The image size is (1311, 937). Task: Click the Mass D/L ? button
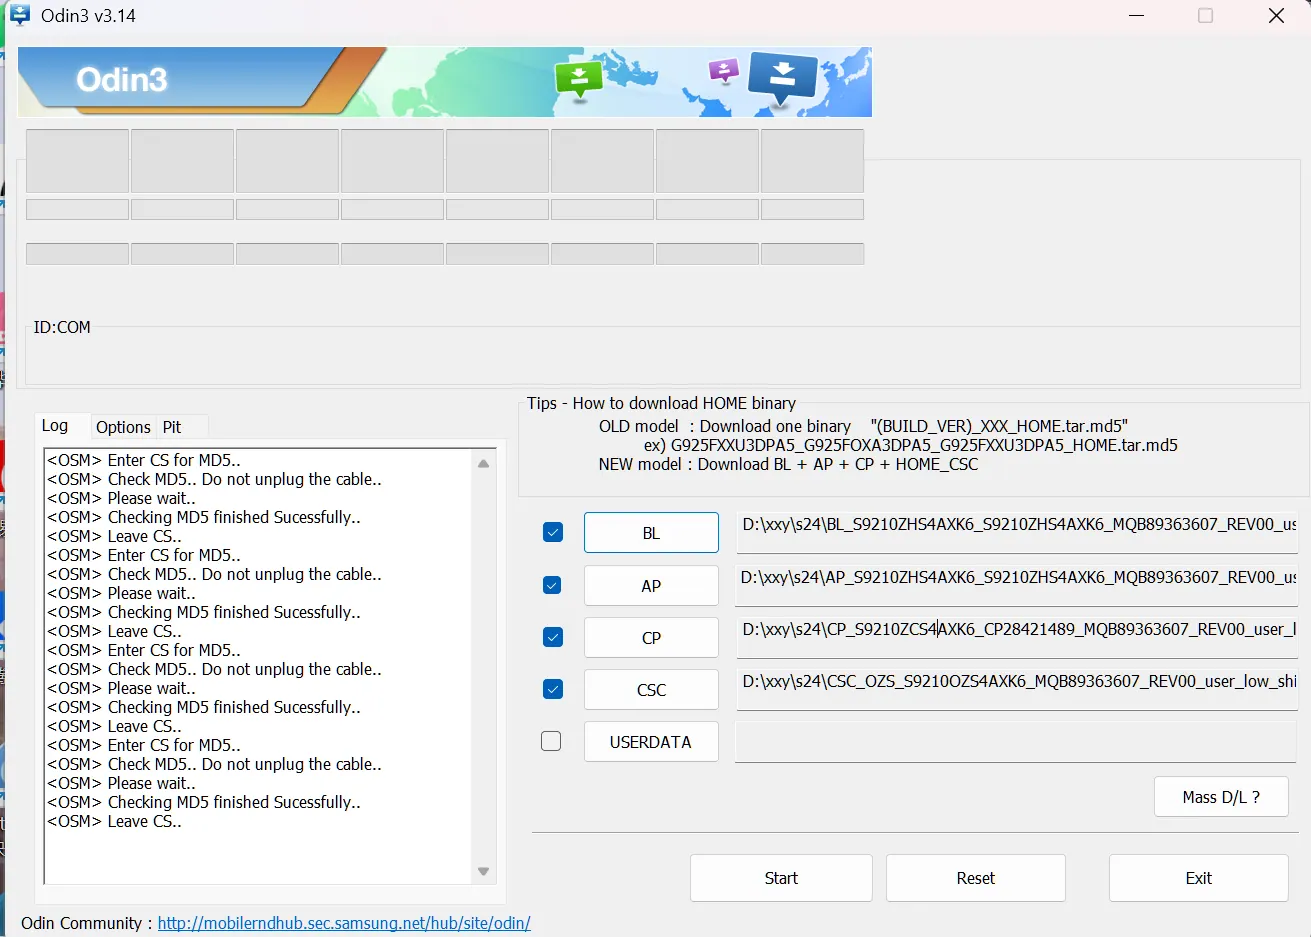coord(1220,797)
